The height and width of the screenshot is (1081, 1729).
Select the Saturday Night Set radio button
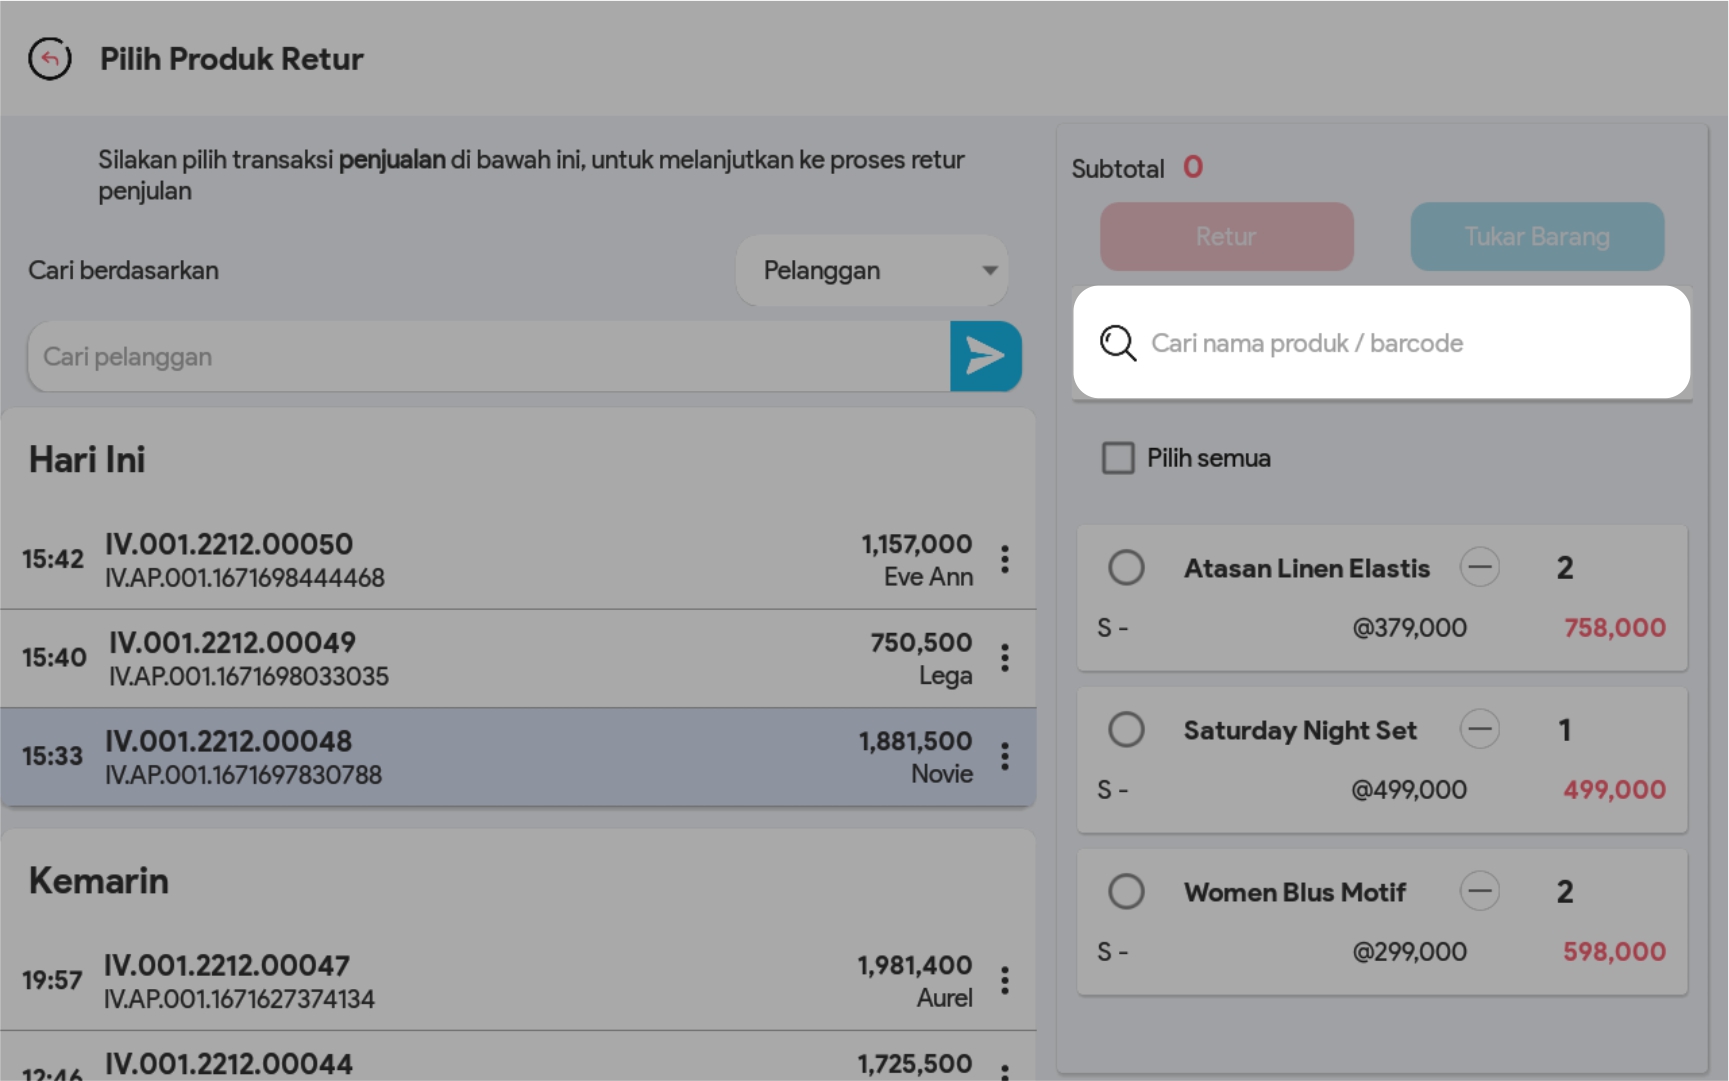pos(1126,729)
